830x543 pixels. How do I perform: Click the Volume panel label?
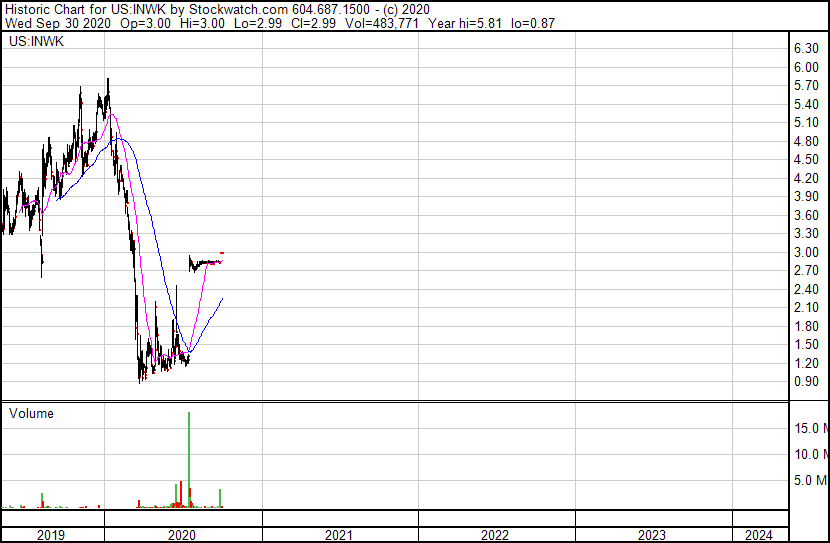(31, 413)
